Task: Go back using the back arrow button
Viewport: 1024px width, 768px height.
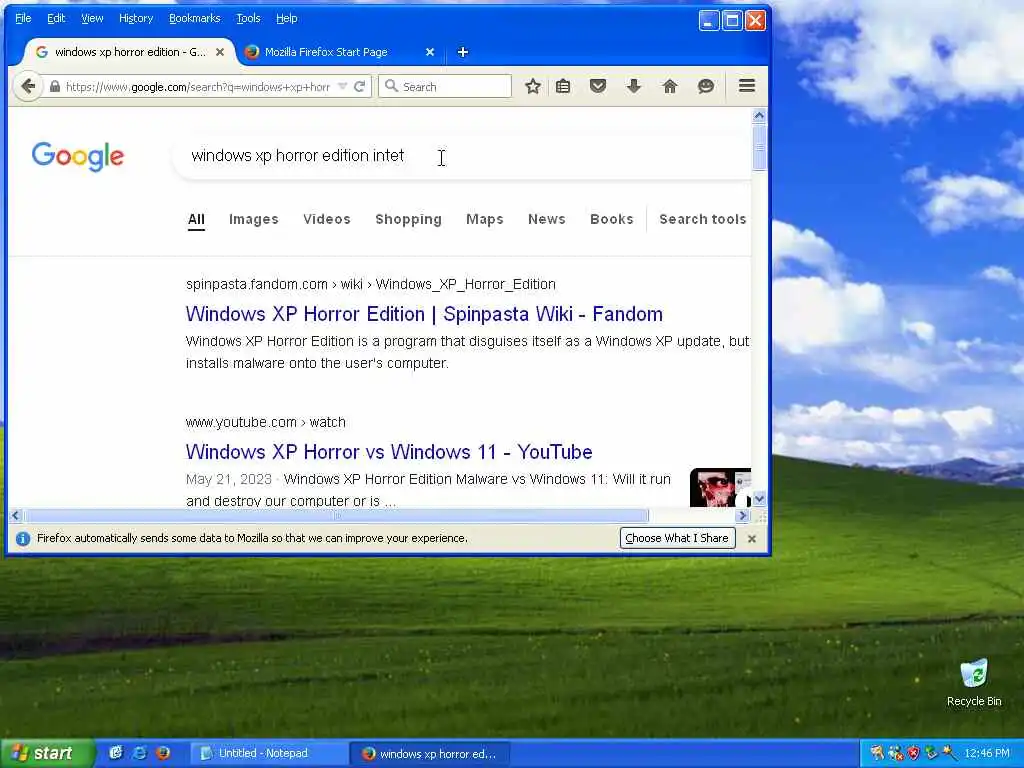Action: [27, 86]
